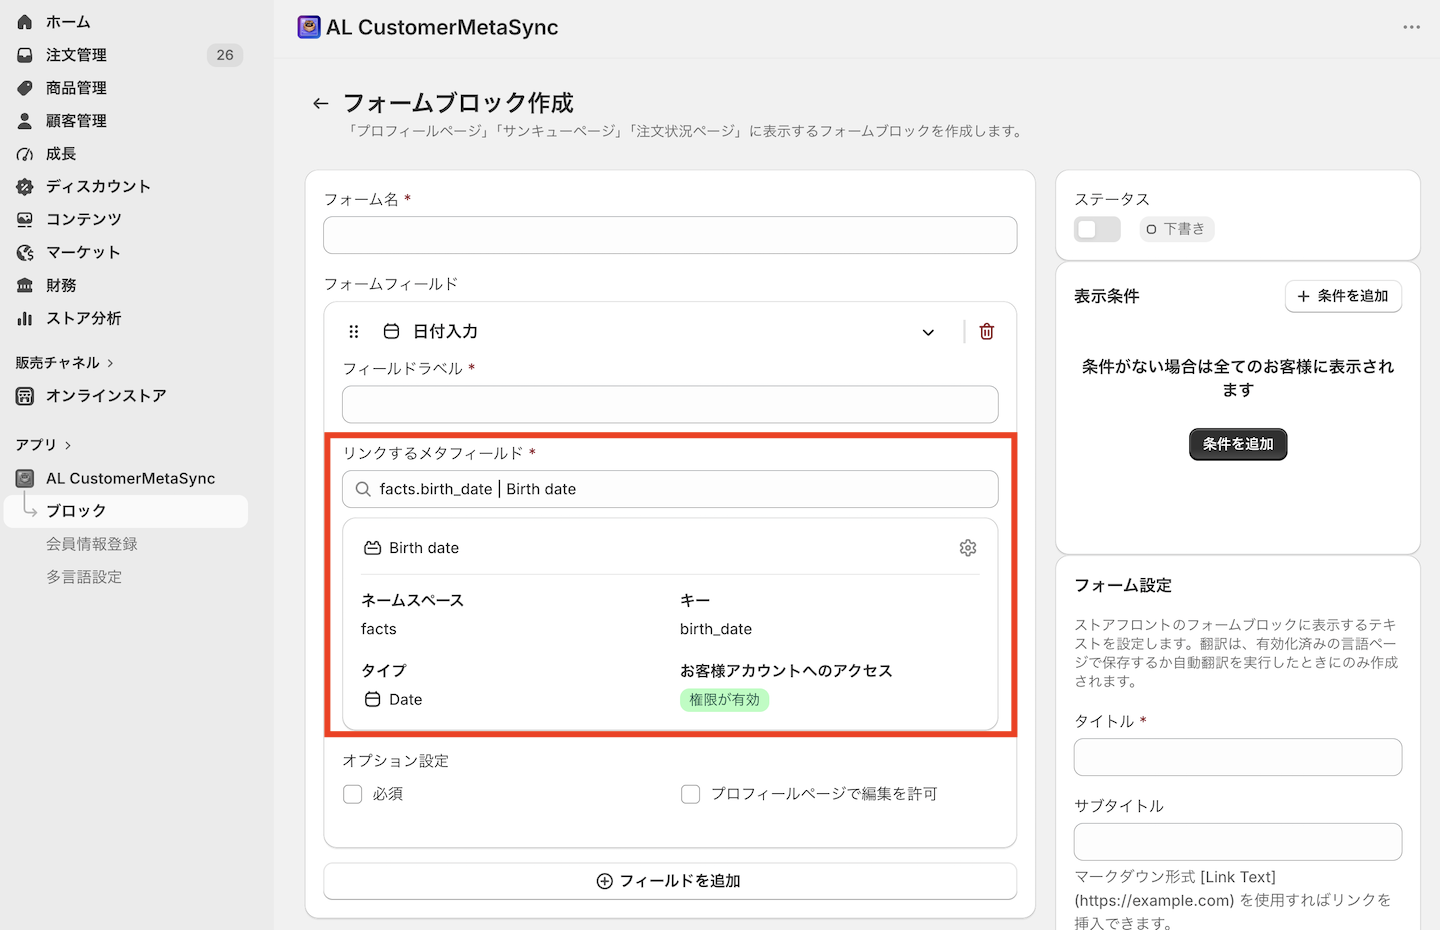
Task: Click the Customers (顧客管理) person icon
Action: tap(25, 121)
